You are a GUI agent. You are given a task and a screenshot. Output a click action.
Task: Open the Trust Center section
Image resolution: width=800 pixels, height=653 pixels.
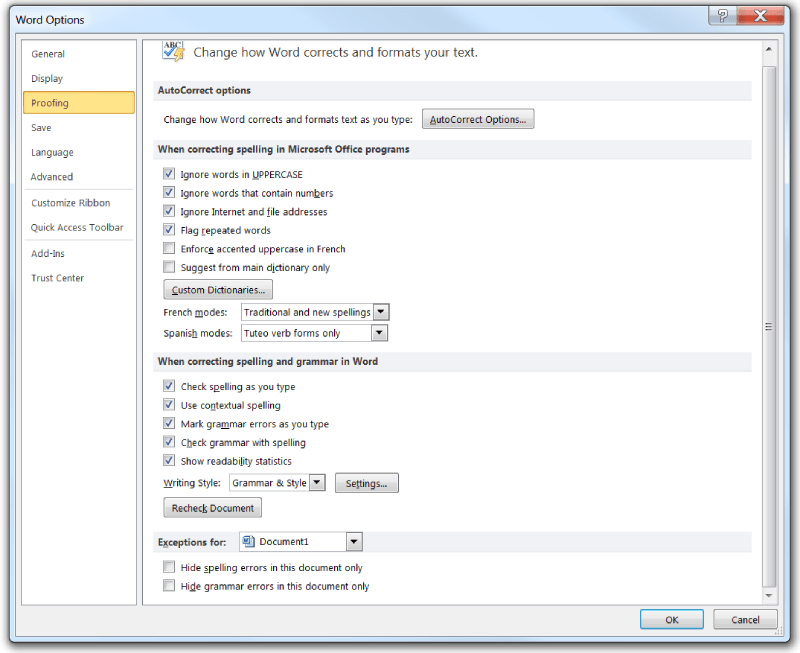pos(58,278)
